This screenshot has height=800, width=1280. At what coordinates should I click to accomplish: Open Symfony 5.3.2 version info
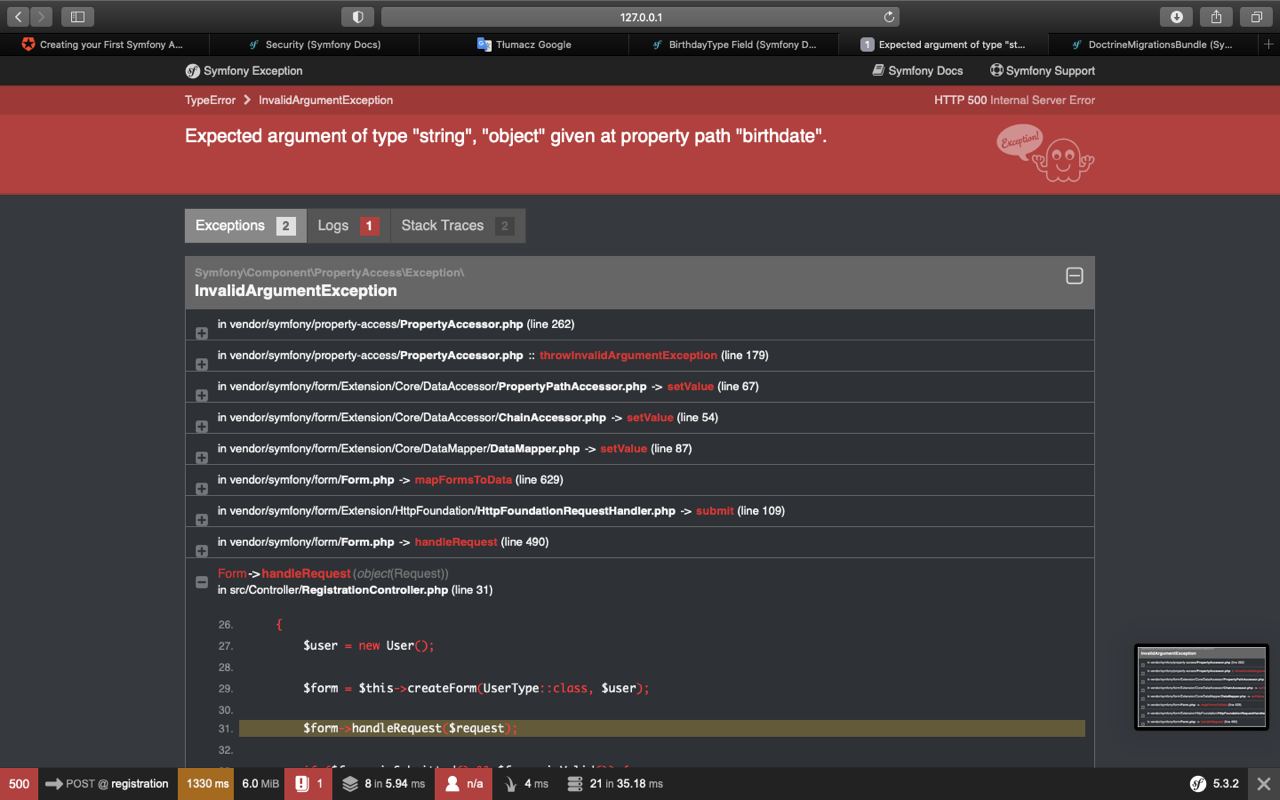[1215, 784]
